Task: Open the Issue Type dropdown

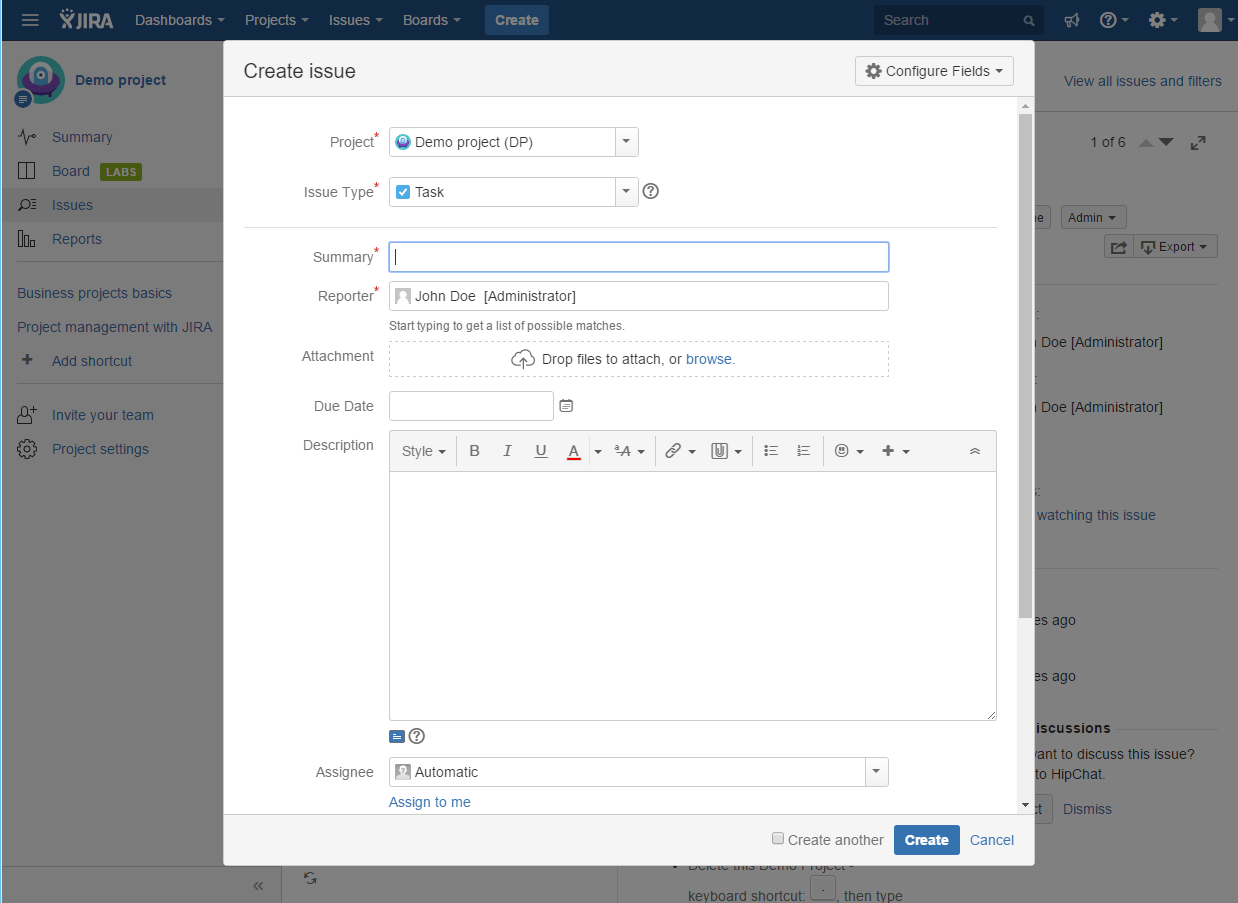Action: click(626, 192)
